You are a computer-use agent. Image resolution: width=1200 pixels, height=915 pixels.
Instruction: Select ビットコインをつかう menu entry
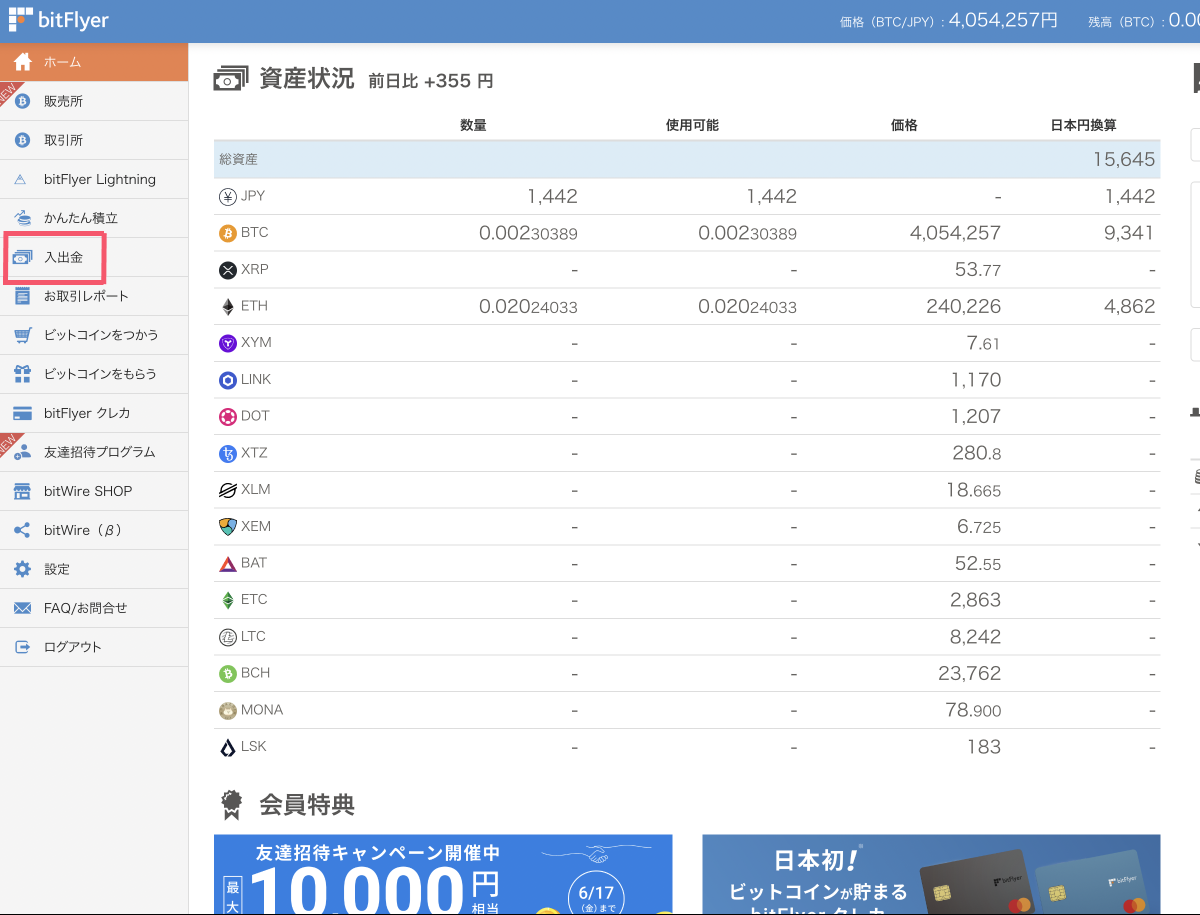[x=94, y=335]
